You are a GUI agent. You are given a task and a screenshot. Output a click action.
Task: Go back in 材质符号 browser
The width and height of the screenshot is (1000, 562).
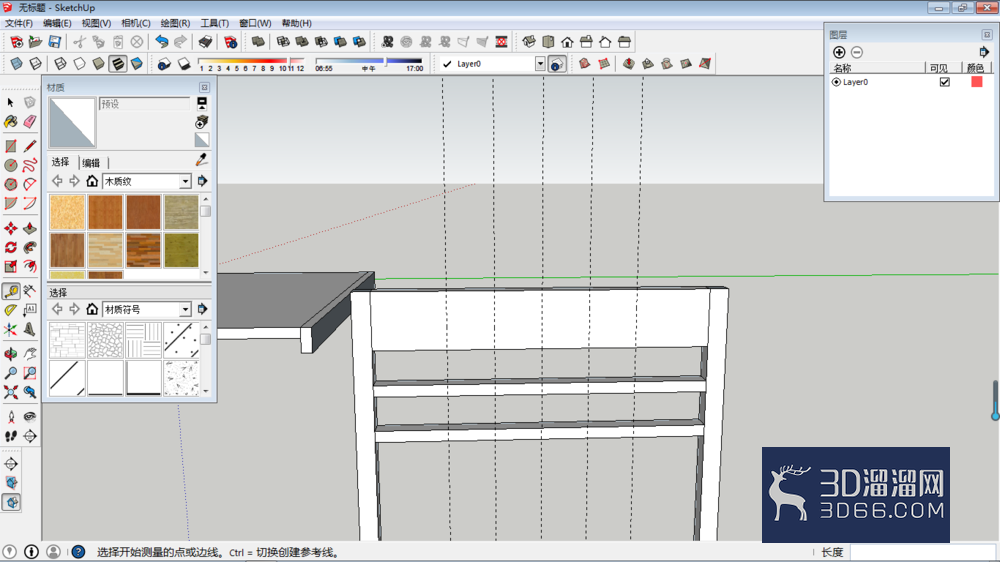tap(57, 309)
